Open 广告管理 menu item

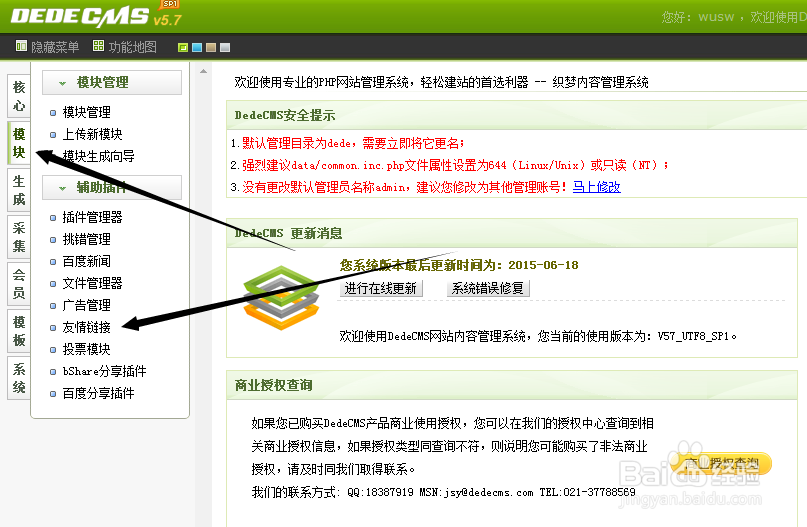86,305
